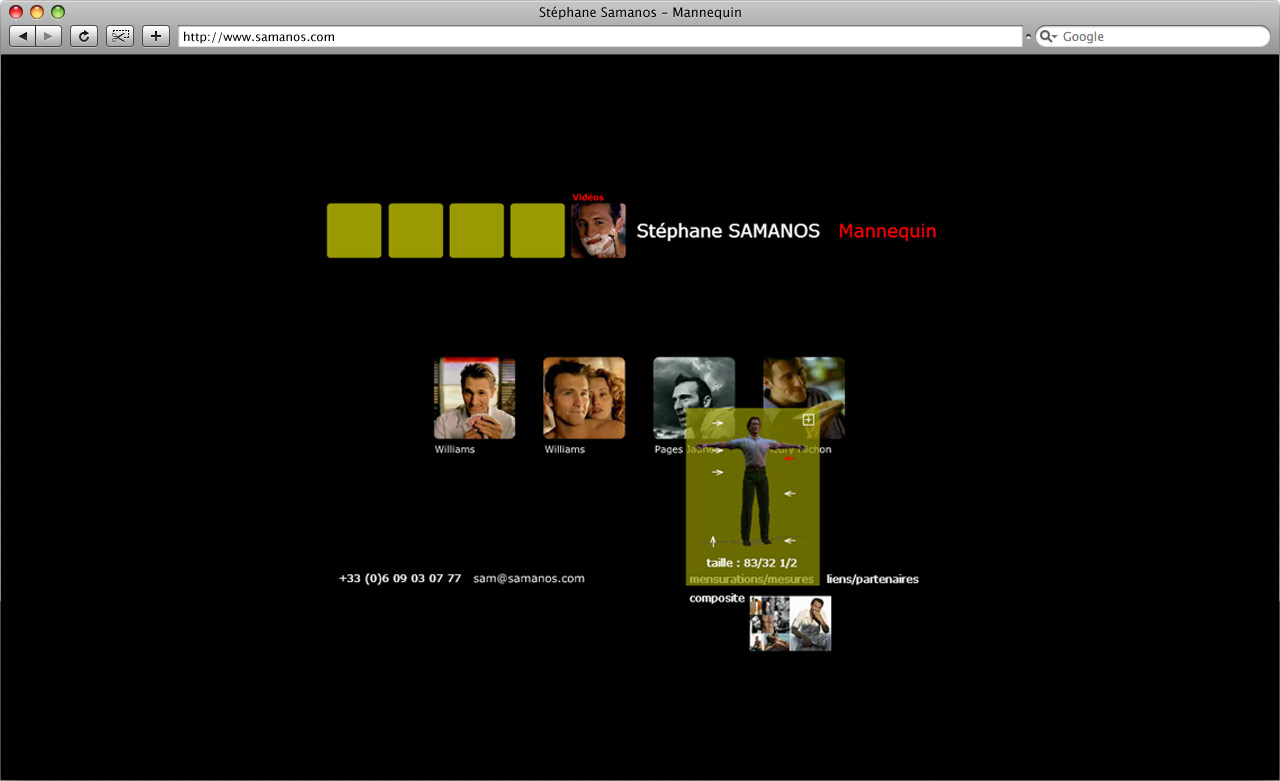Go forward to the next page
1280x781 pixels.
49,36
